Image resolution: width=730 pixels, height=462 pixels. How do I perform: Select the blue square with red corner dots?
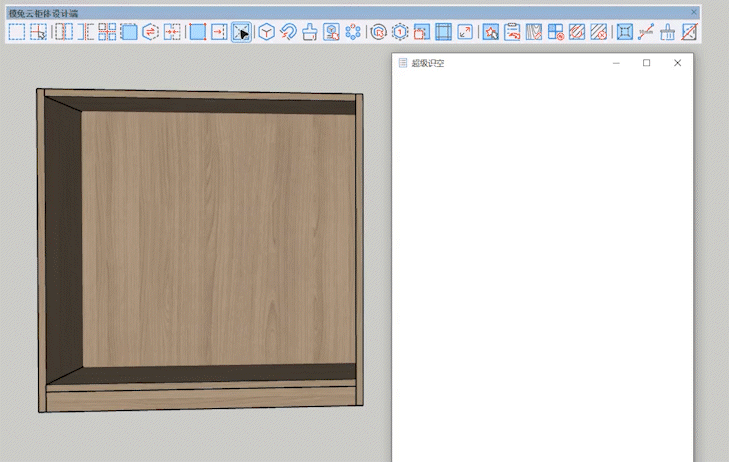[197, 32]
